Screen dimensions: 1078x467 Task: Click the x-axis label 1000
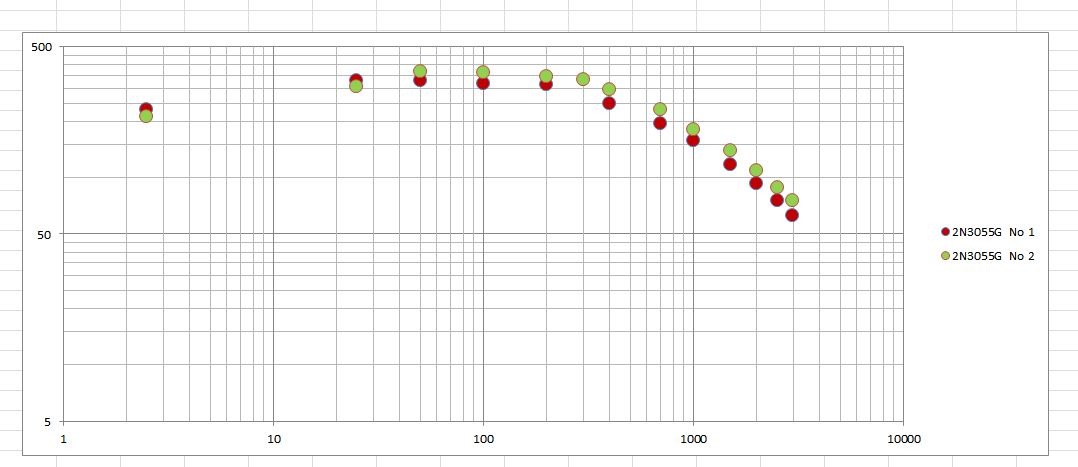tap(693, 439)
